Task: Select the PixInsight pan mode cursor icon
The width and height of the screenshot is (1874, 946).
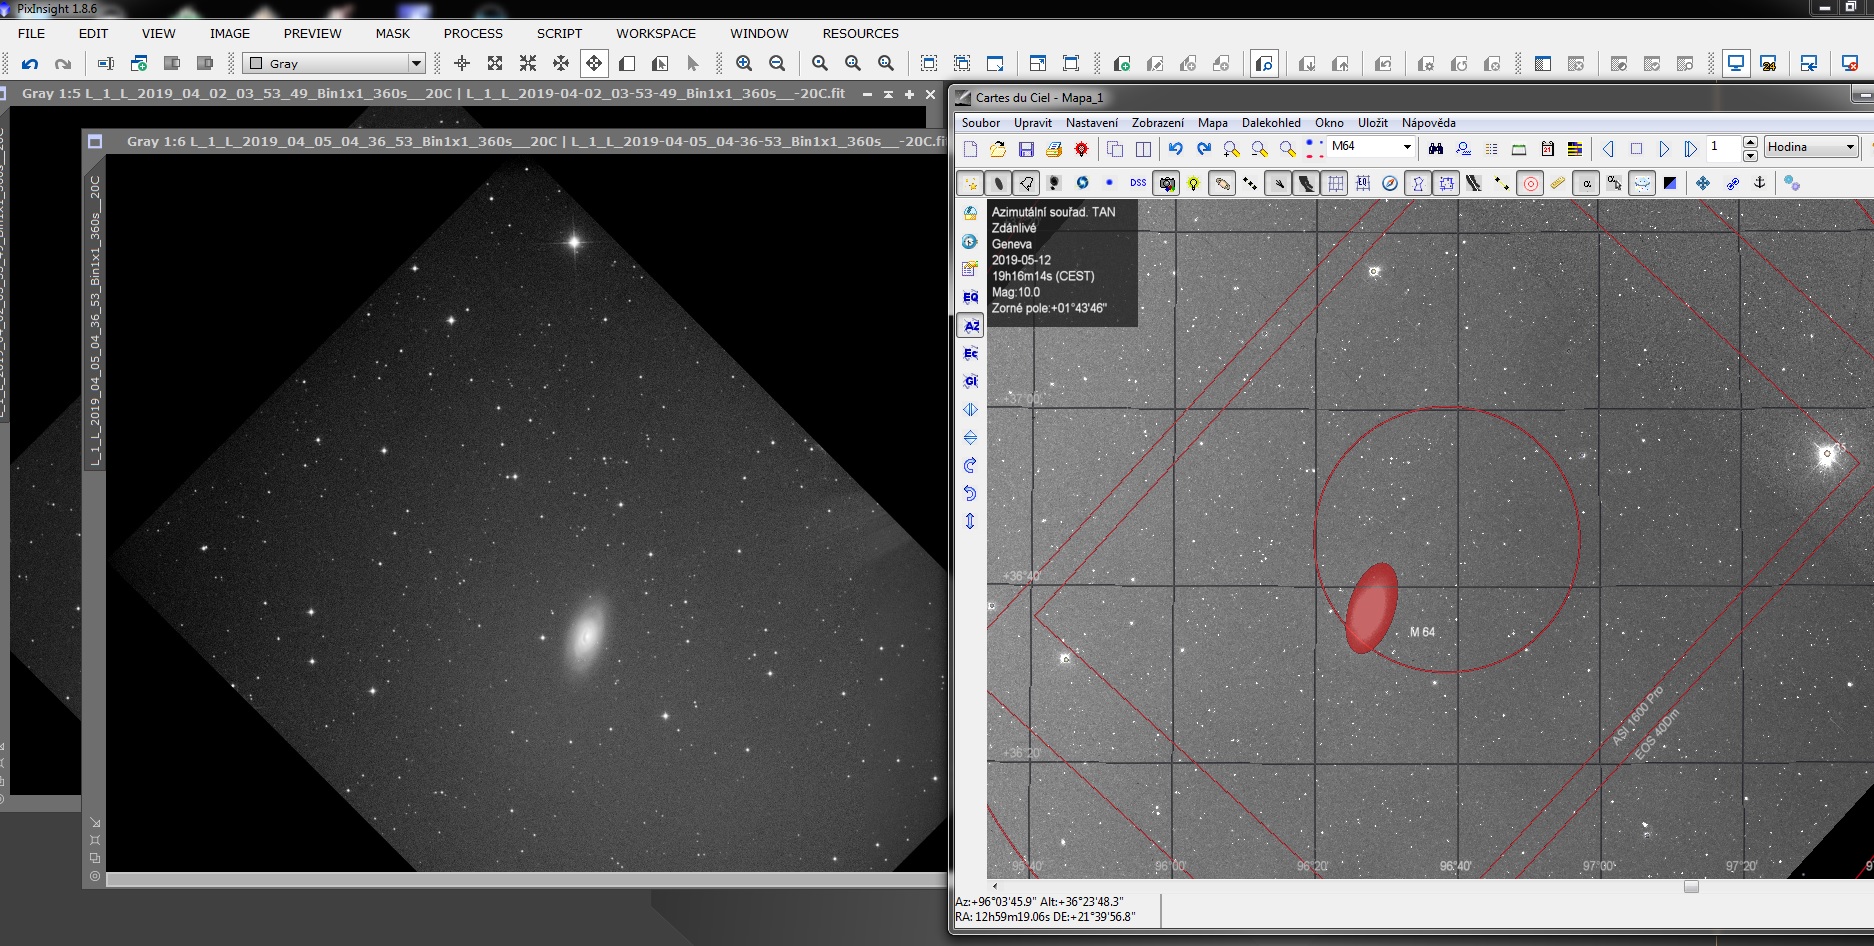Action: coord(594,64)
